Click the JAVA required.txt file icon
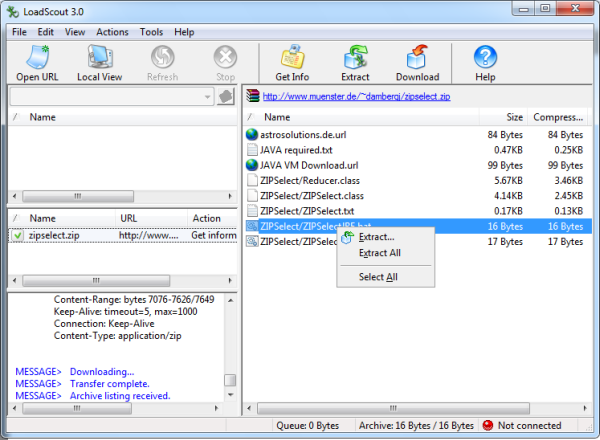The height and width of the screenshot is (440, 600). [x=252, y=150]
